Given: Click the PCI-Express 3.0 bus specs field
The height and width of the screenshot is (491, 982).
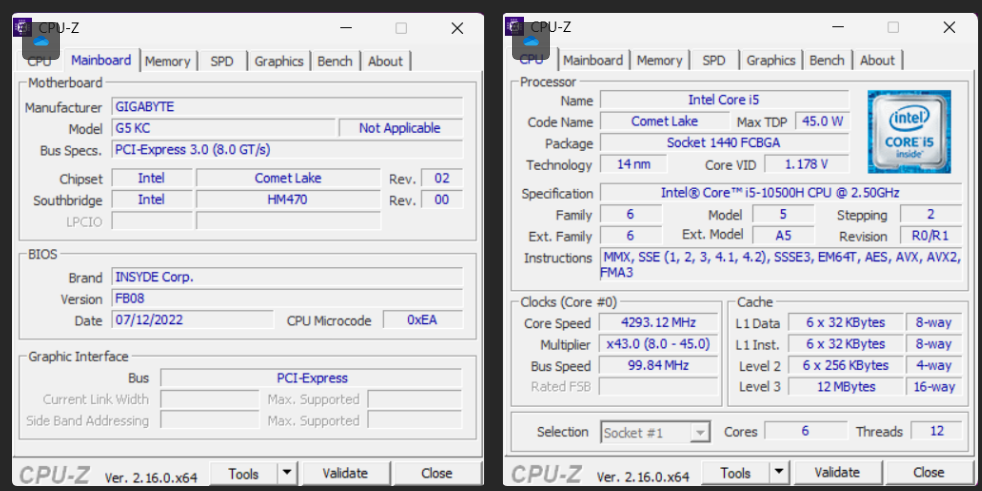Looking at the screenshot, I should pos(287,150).
